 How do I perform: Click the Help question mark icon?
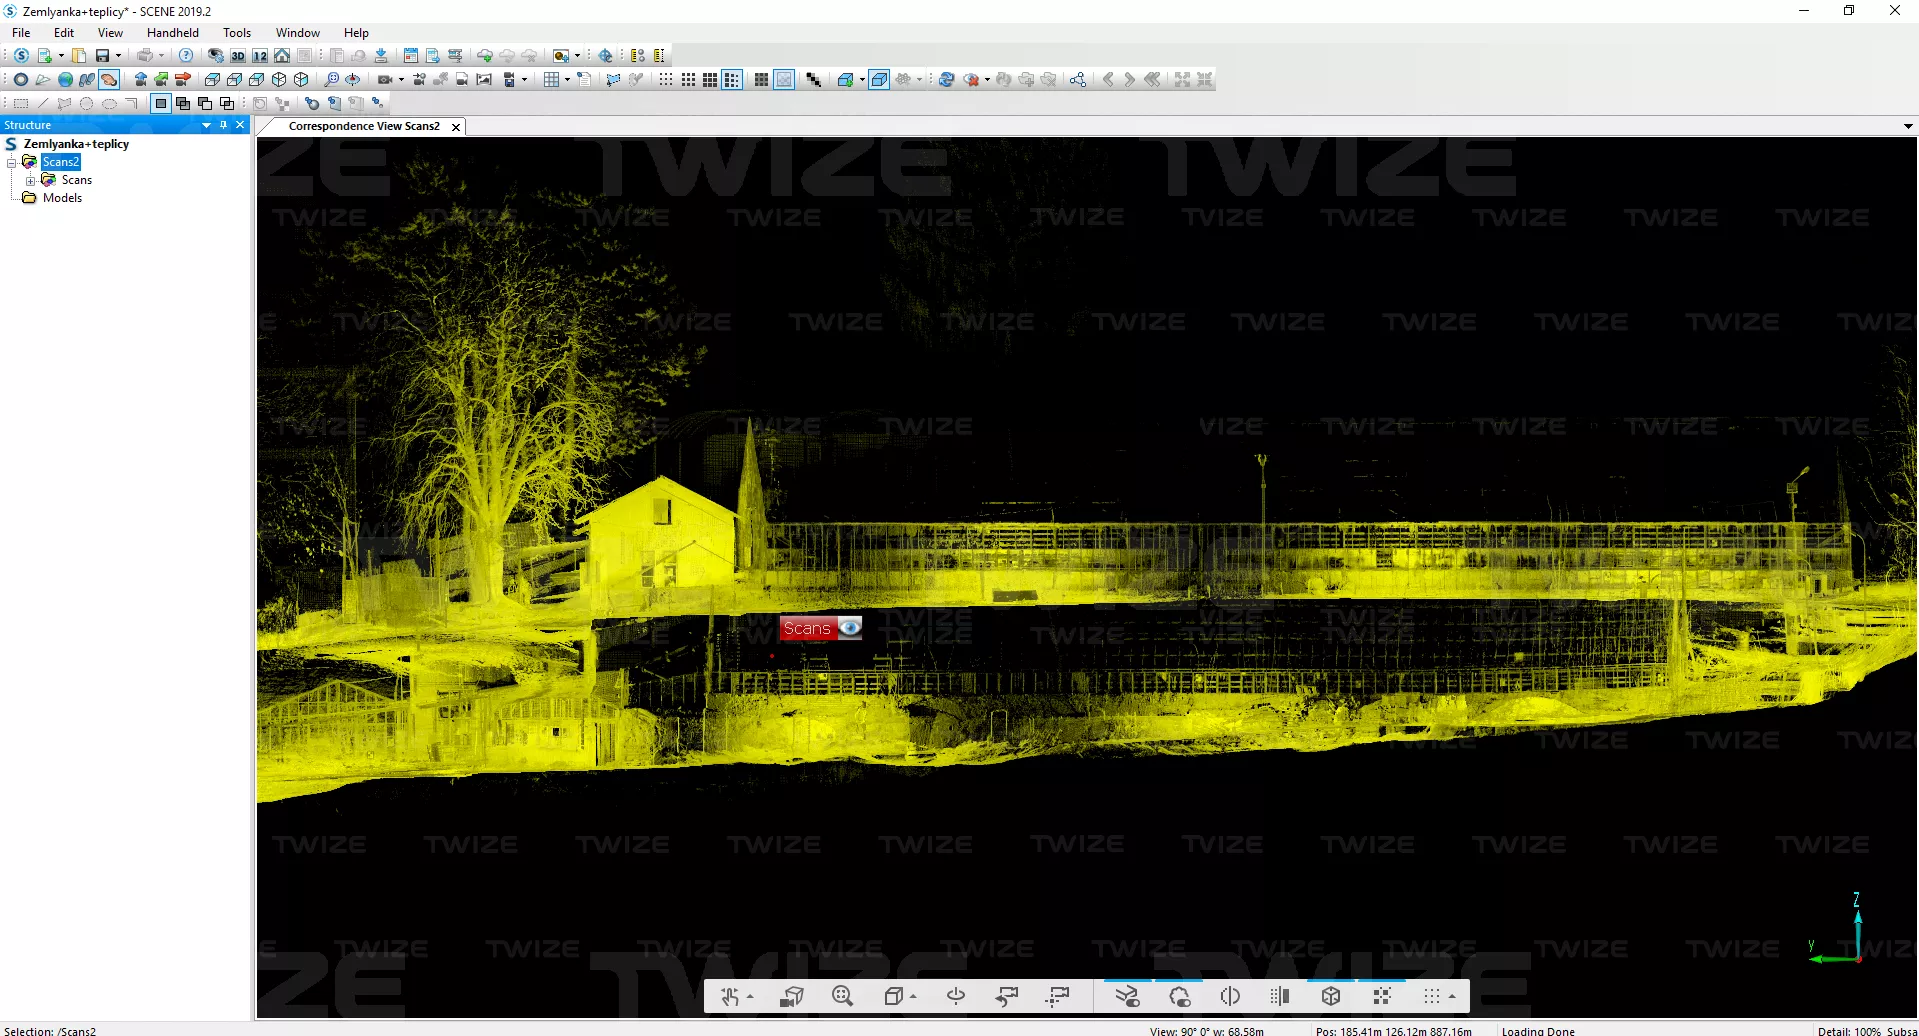(186, 56)
